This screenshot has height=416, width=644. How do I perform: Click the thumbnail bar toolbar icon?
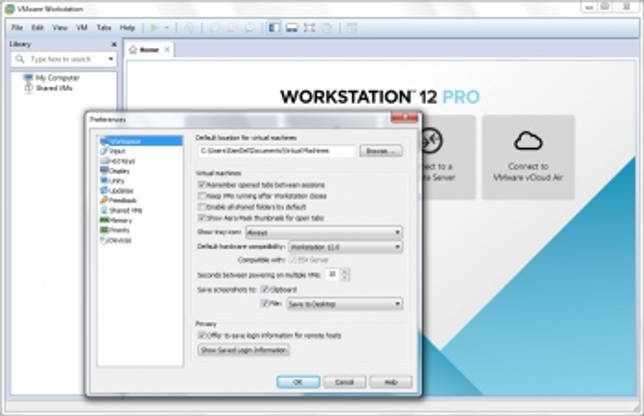tap(292, 28)
